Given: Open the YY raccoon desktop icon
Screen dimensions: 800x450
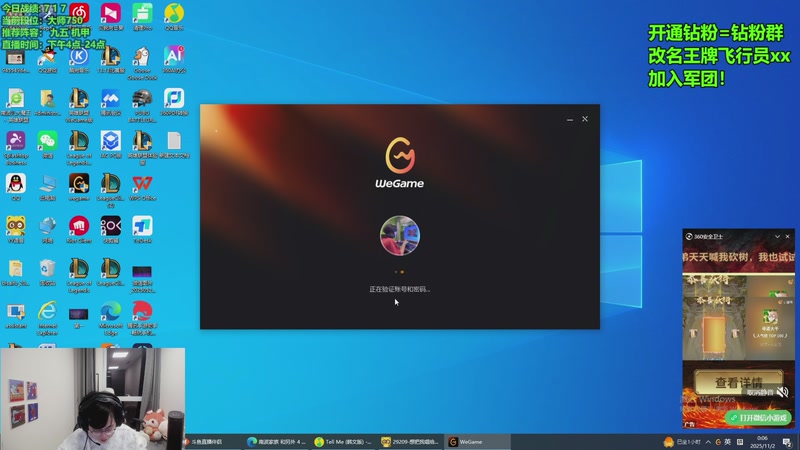Looking at the screenshot, I should tap(16, 226).
